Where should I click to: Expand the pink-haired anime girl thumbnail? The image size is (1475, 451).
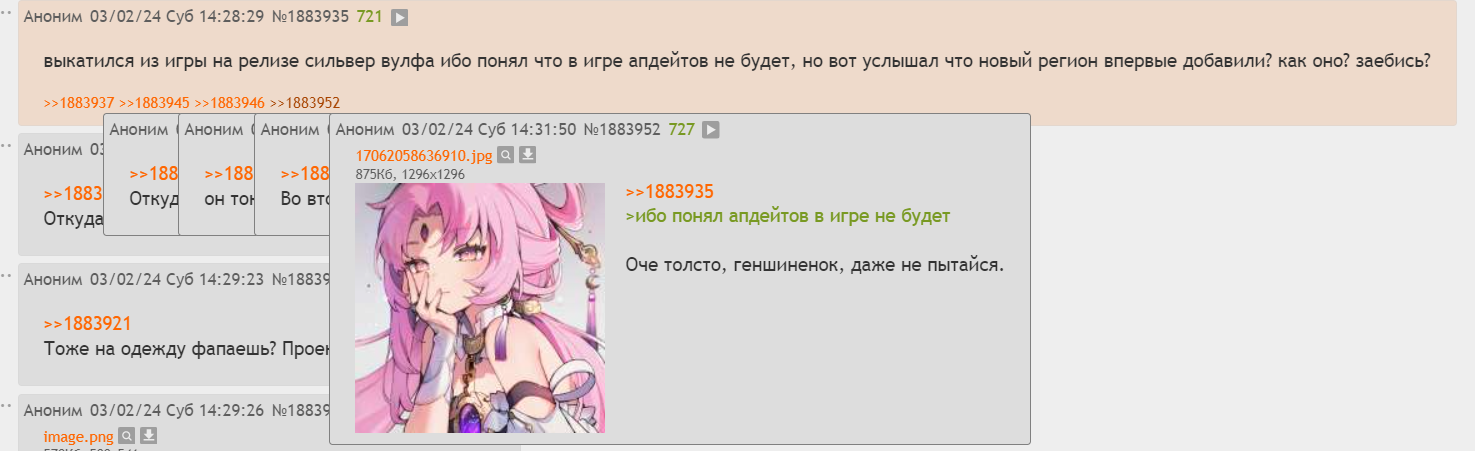tap(480, 308)
